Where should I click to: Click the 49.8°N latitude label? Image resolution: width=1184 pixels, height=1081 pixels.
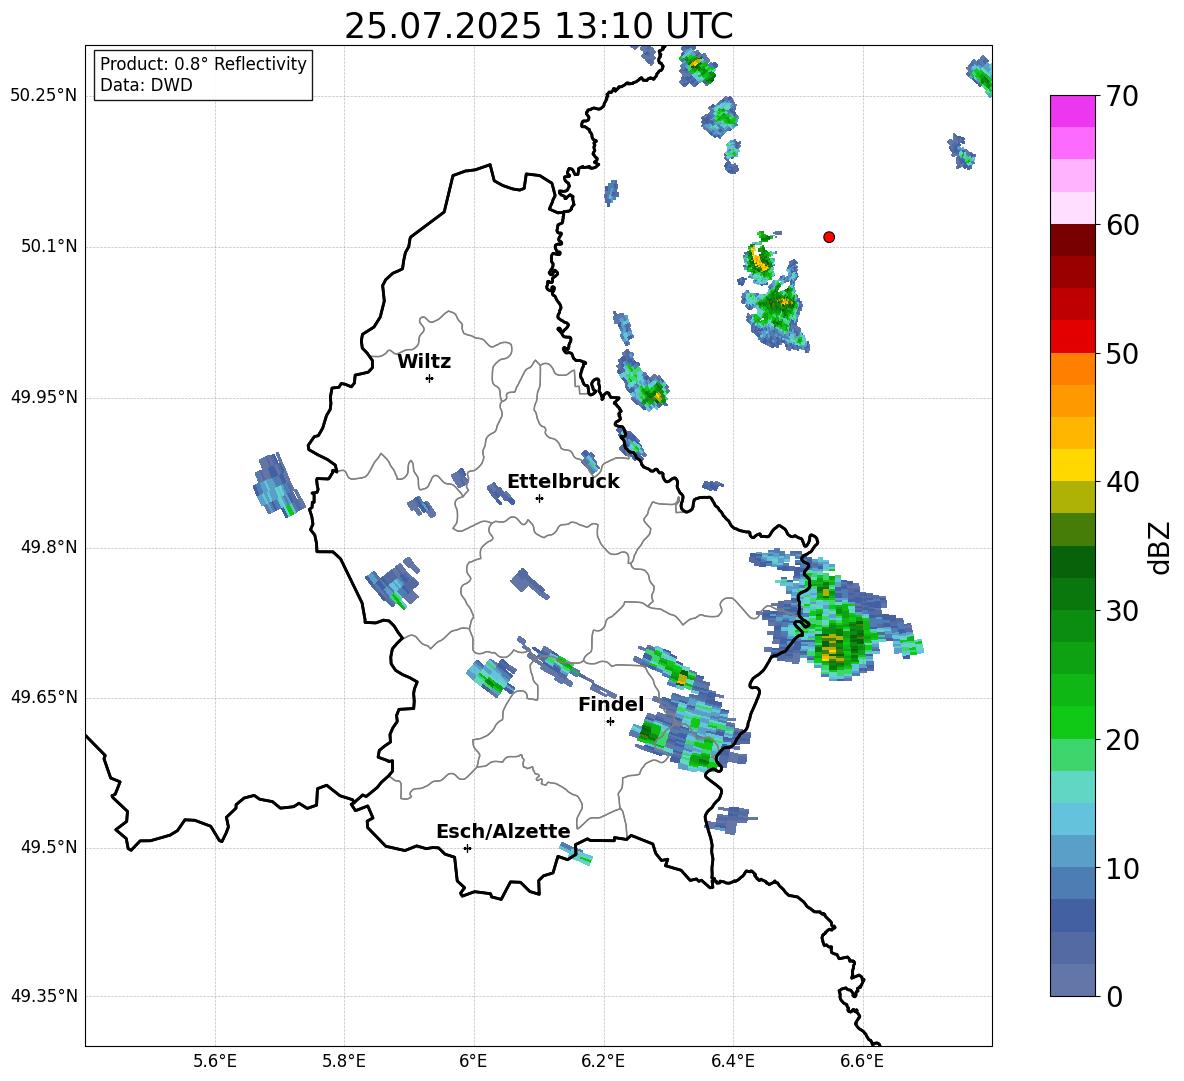50,547
